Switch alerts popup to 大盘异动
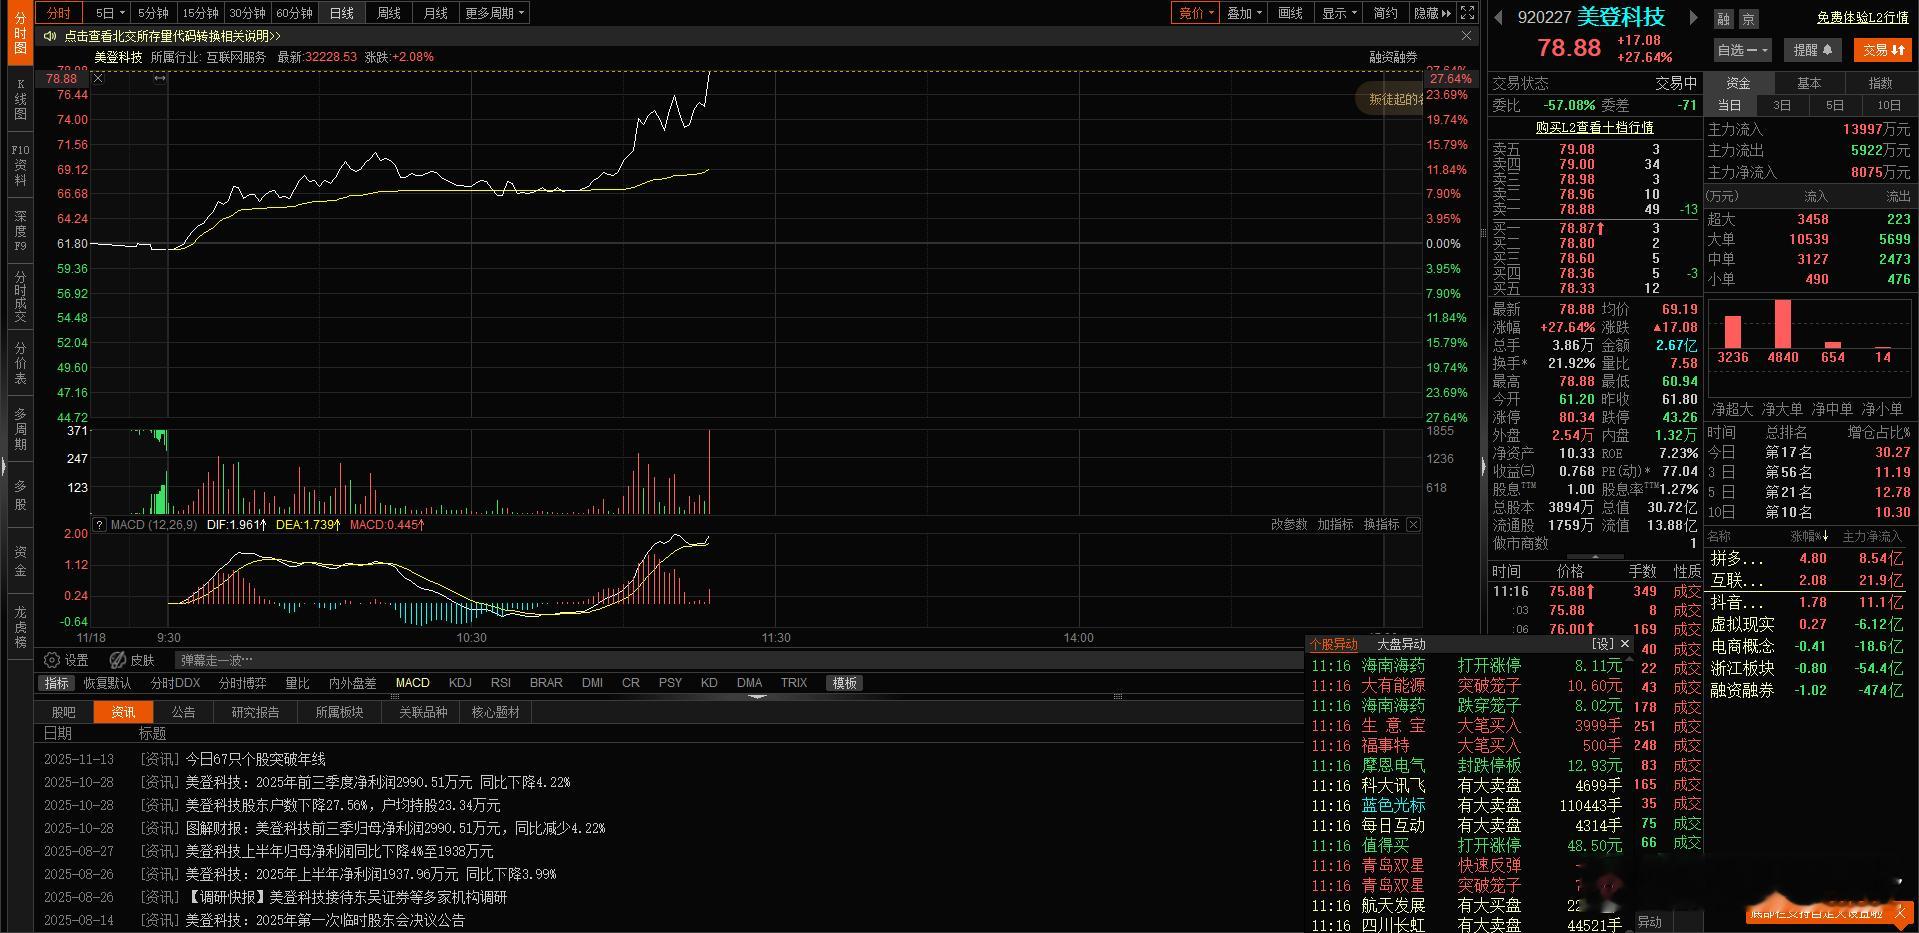Screen dimensions: 1919x933 click(x=1401, y=644)
